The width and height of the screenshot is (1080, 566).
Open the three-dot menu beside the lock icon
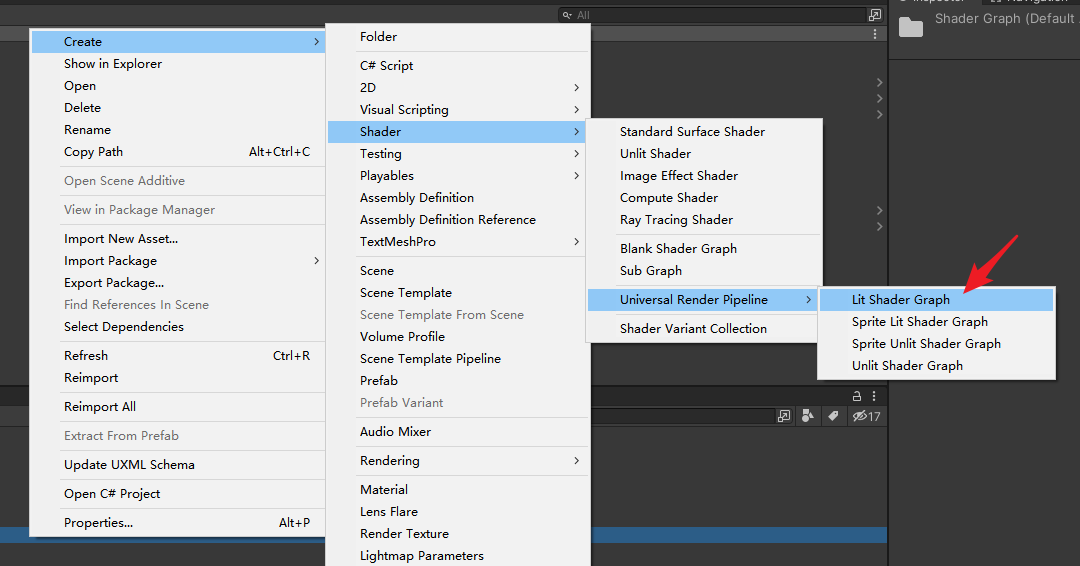click(873, 396)
